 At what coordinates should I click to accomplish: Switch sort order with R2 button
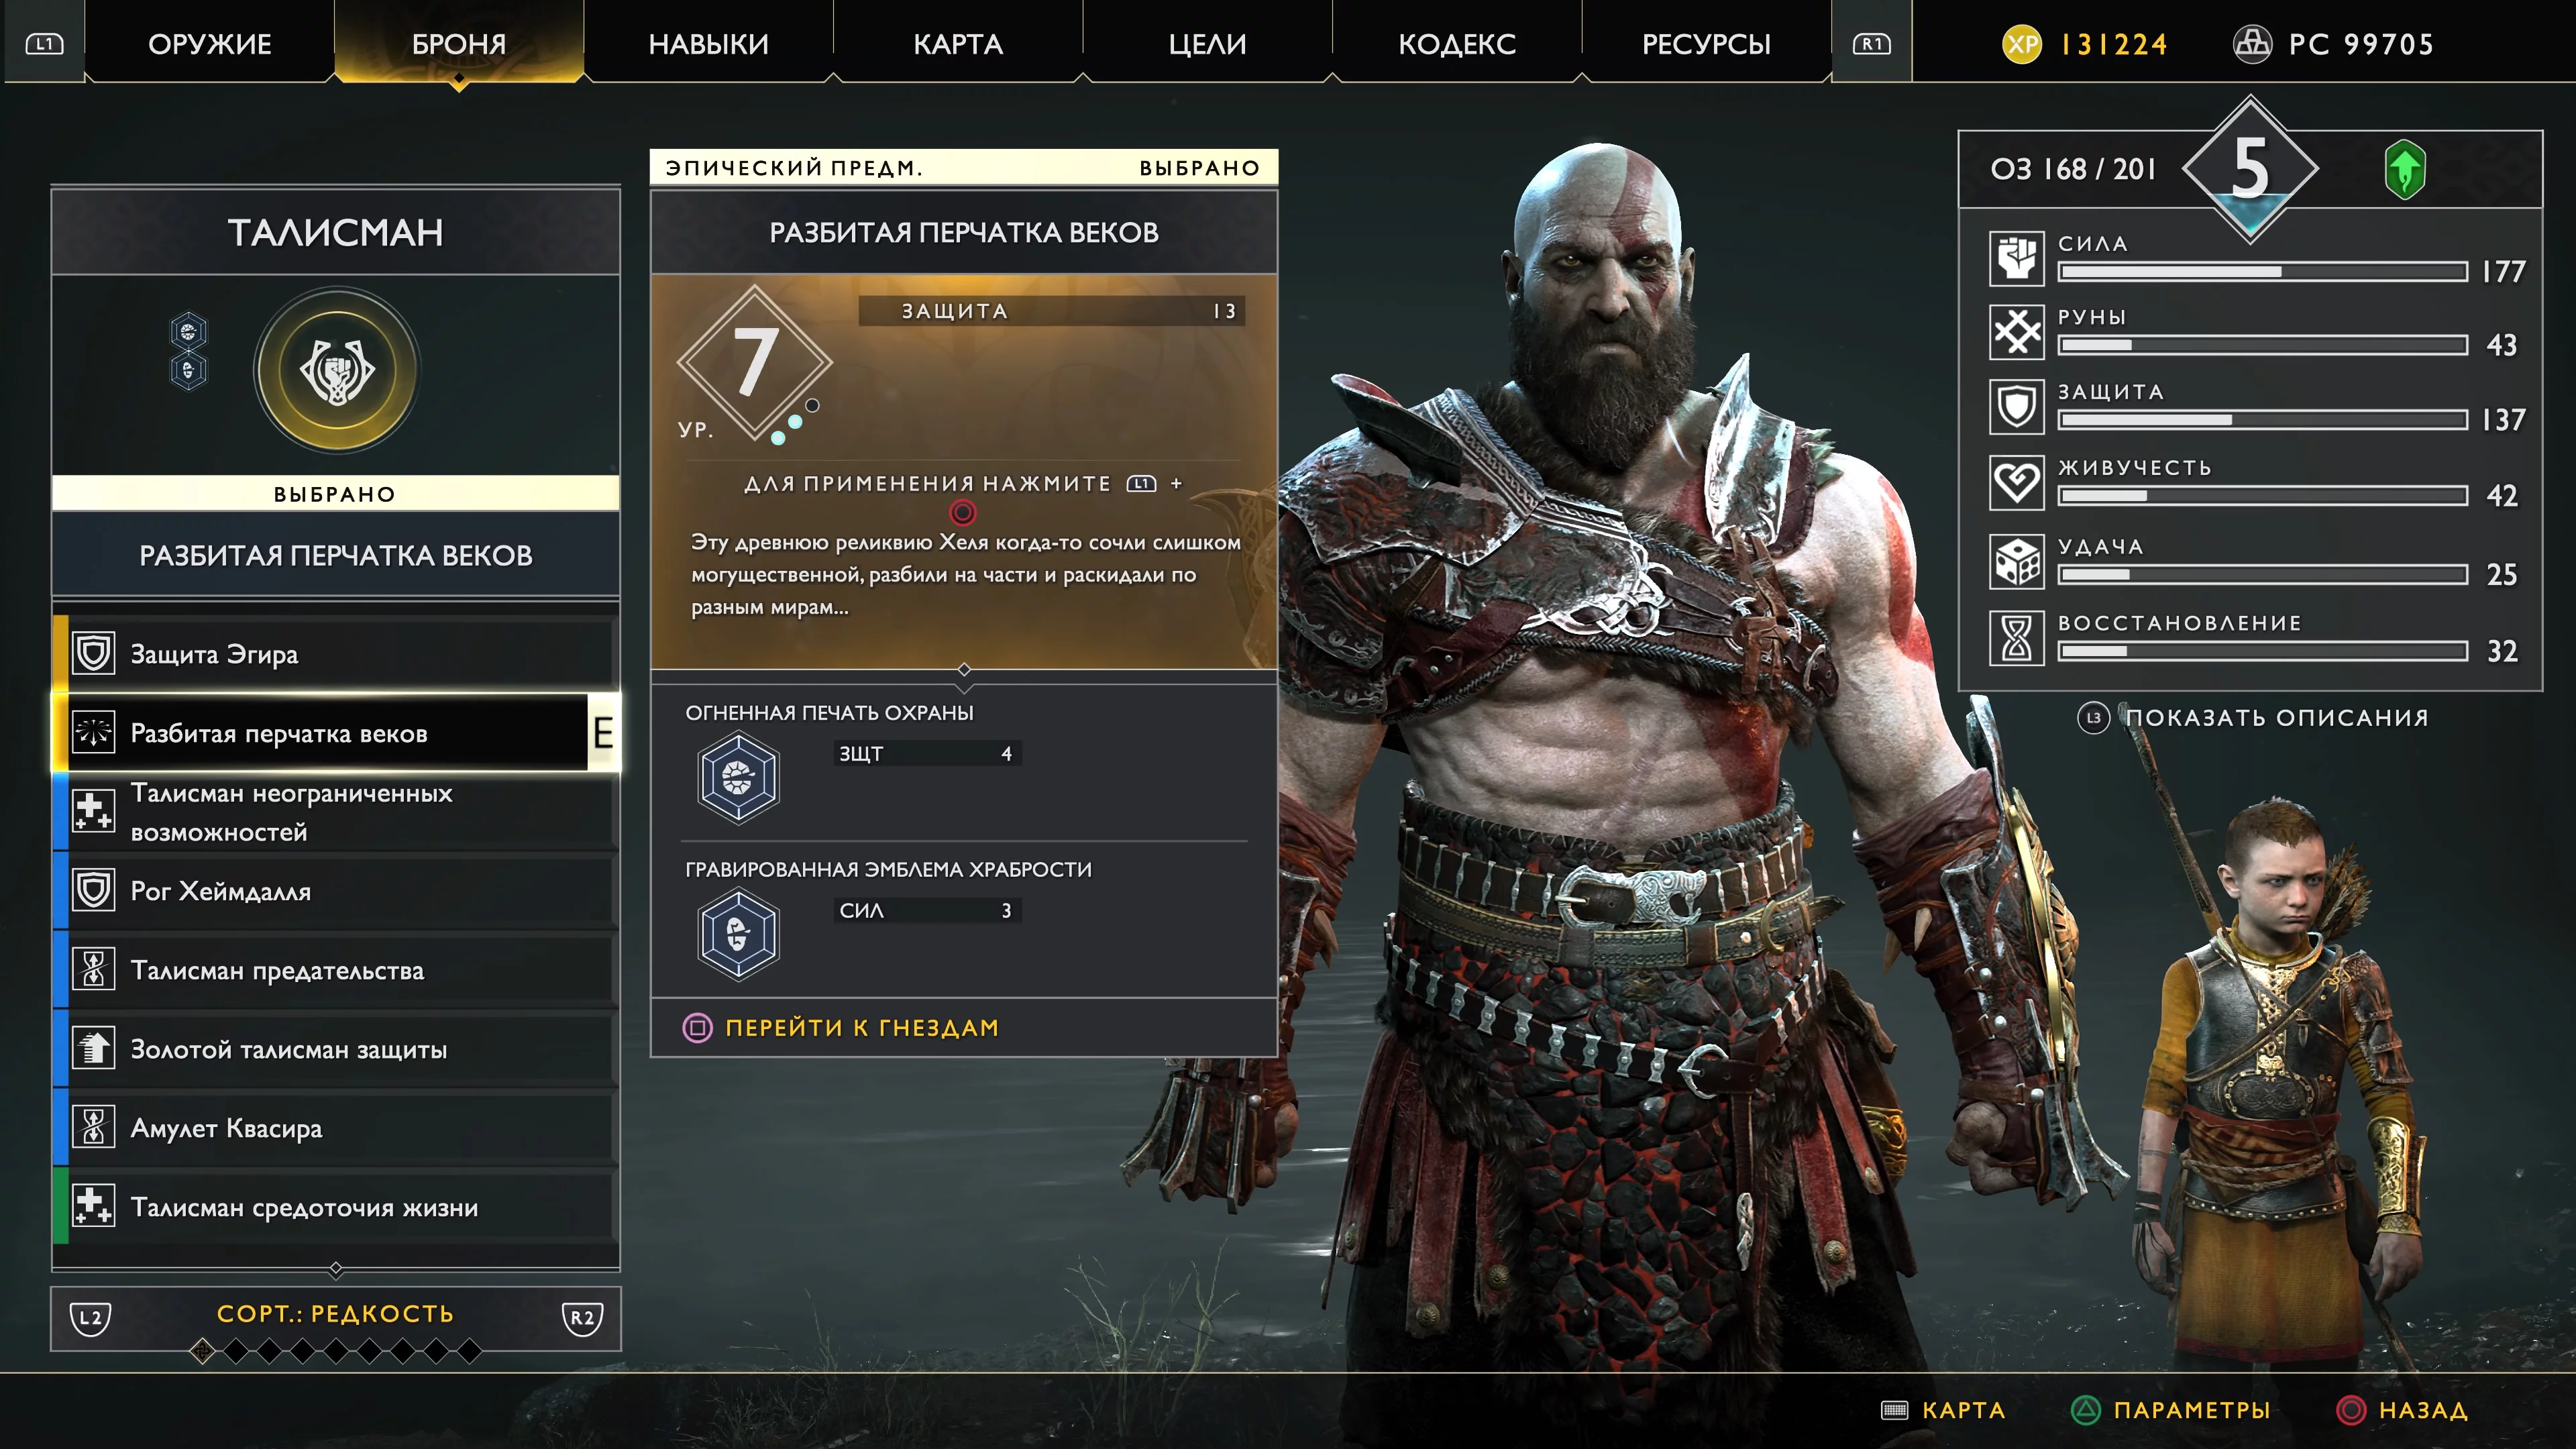582,1317
